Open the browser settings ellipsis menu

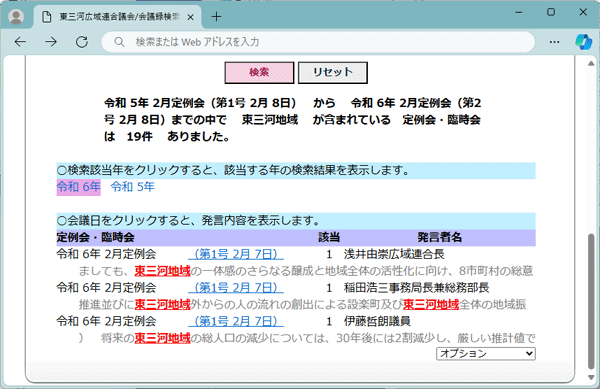coord(554,42)
